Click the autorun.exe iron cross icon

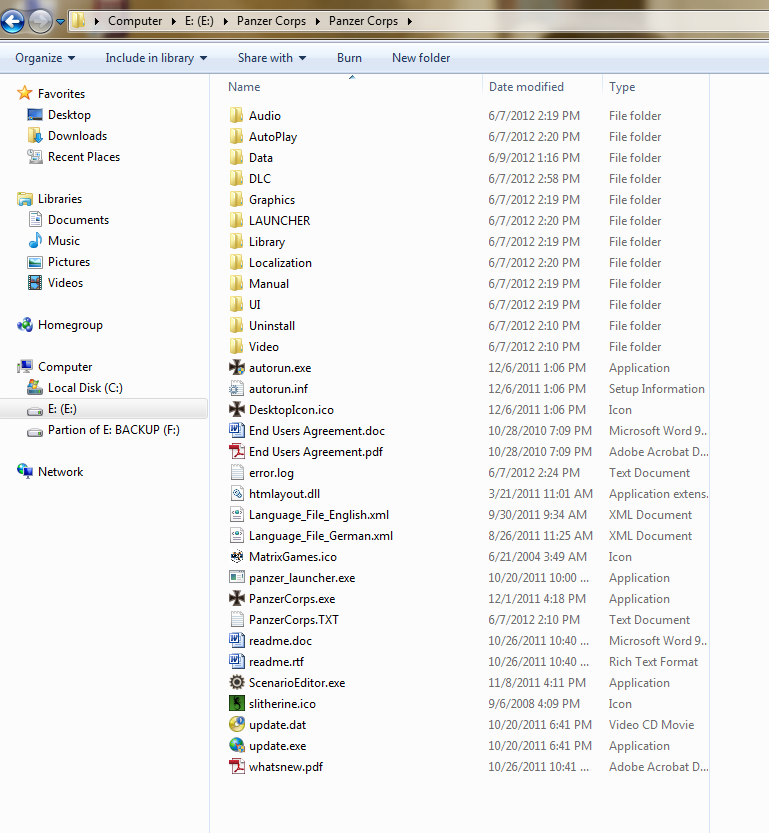point(237,368)
